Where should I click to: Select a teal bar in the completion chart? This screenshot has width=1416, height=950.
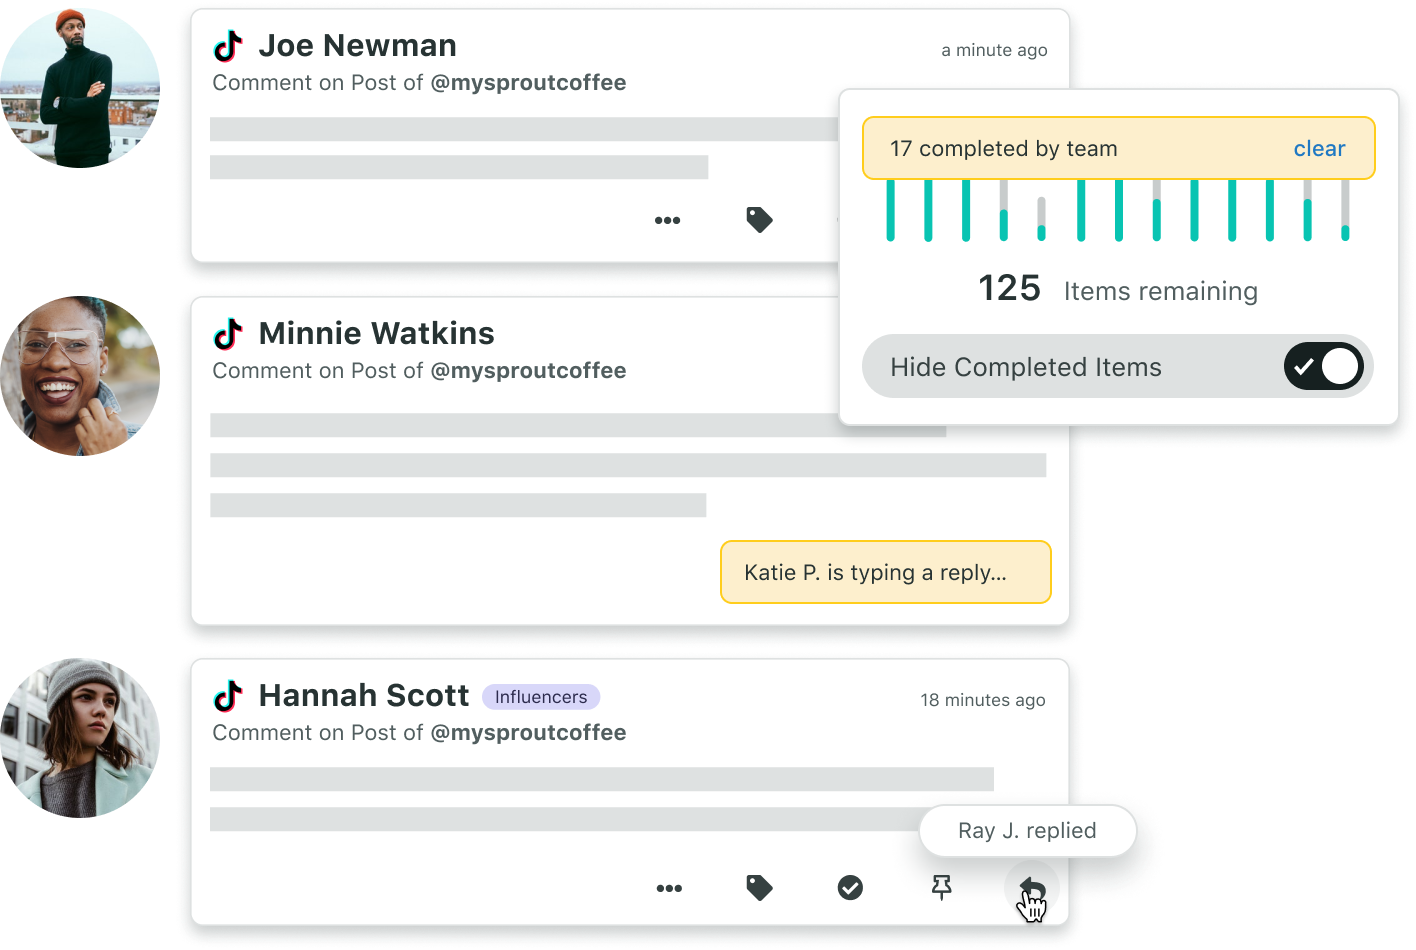(890, 210)
